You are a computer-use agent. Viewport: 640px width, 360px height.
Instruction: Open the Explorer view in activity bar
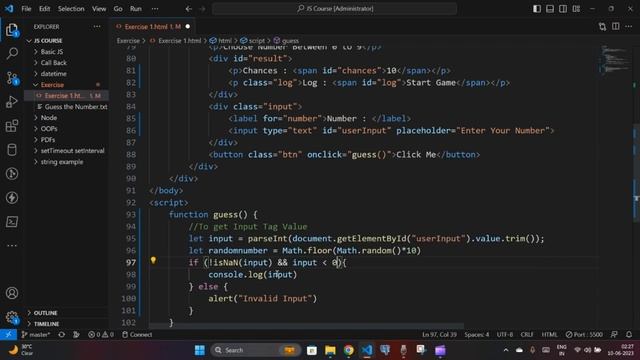12,30
